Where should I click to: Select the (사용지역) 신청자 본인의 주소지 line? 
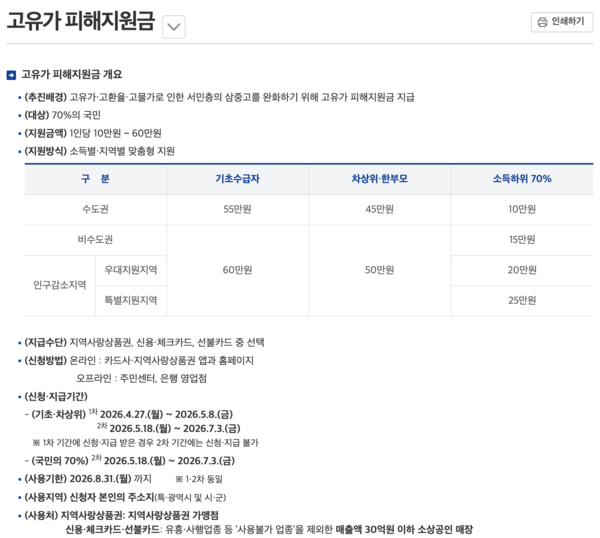[125, 497]
